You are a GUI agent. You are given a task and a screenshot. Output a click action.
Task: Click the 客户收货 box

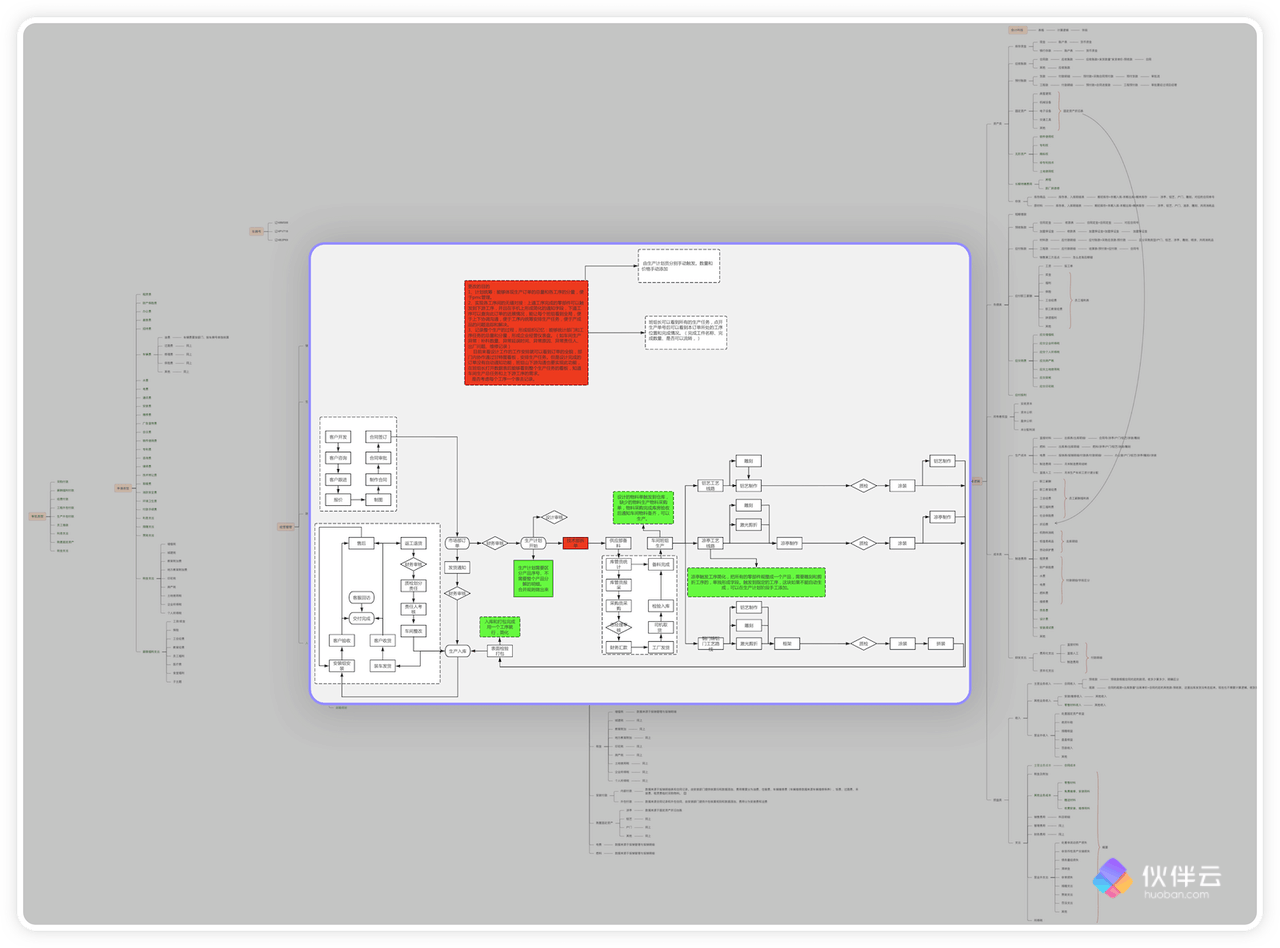click(x=382, y=640)
